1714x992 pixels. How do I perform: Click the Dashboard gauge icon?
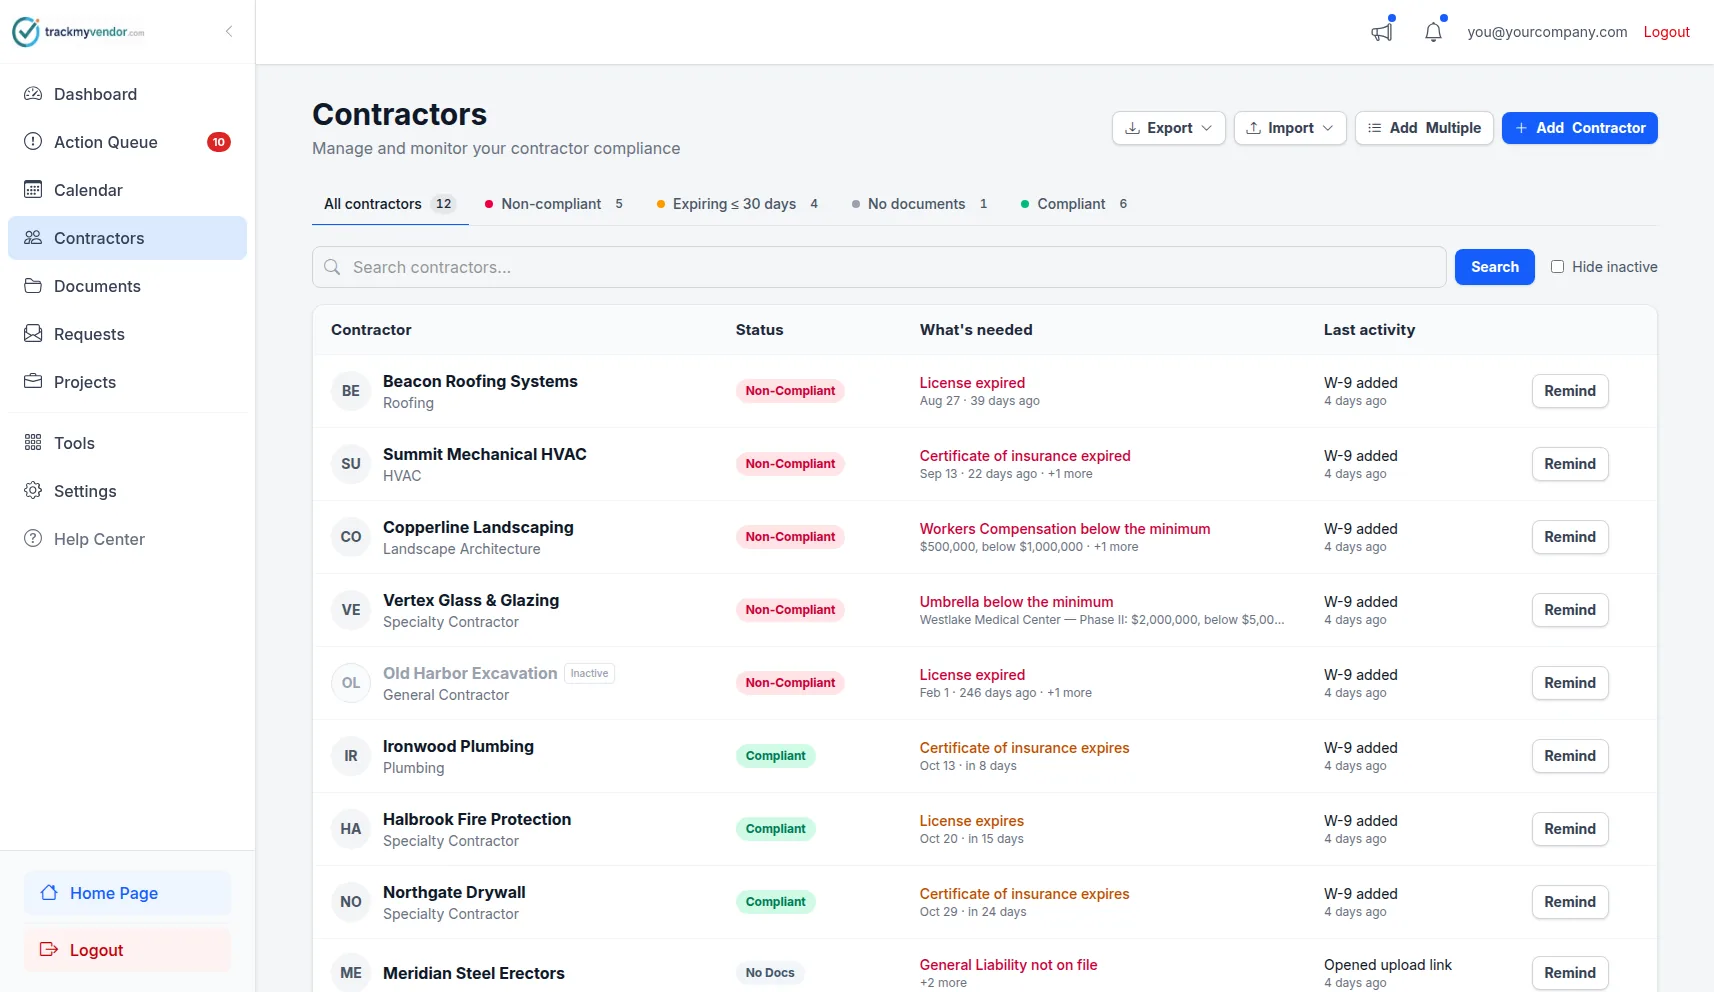33,94
